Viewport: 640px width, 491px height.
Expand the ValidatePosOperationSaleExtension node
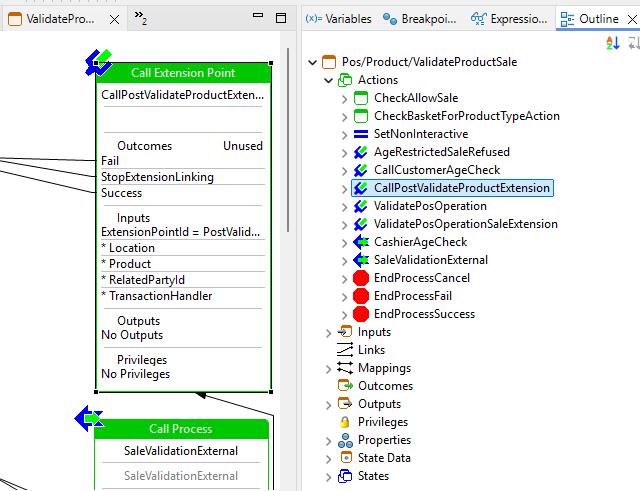click(344, 224)
